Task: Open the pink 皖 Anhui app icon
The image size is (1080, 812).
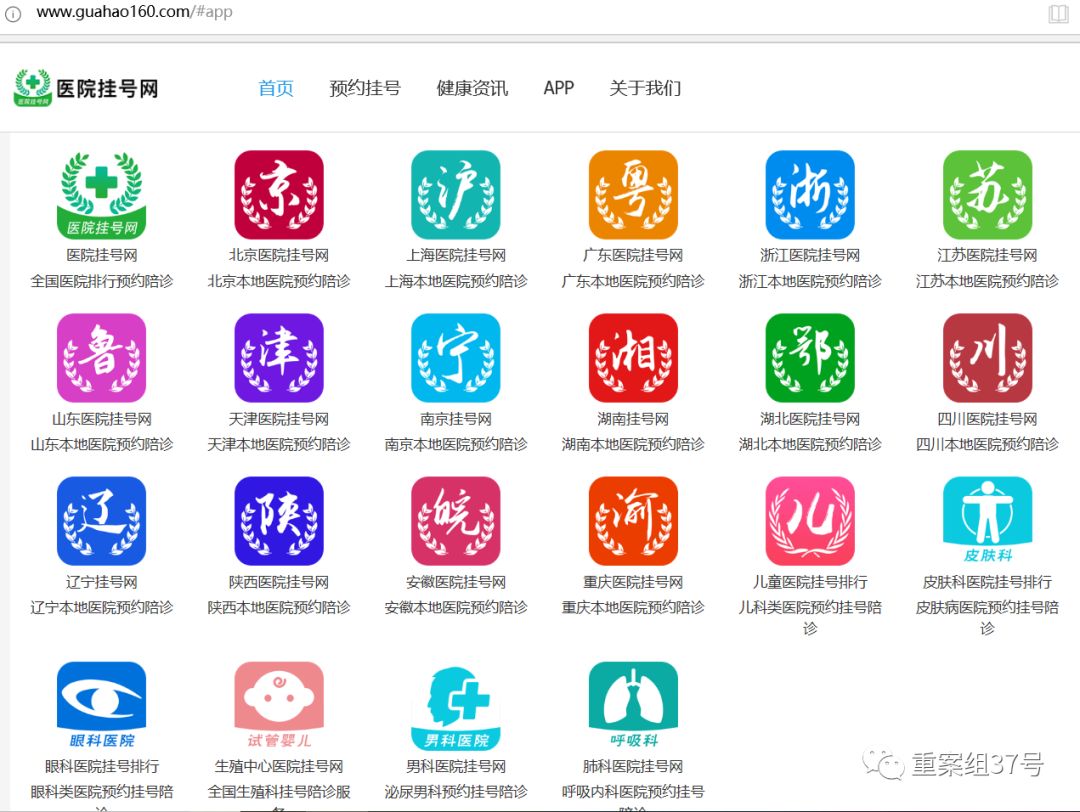Action: [x=456, y=521]
